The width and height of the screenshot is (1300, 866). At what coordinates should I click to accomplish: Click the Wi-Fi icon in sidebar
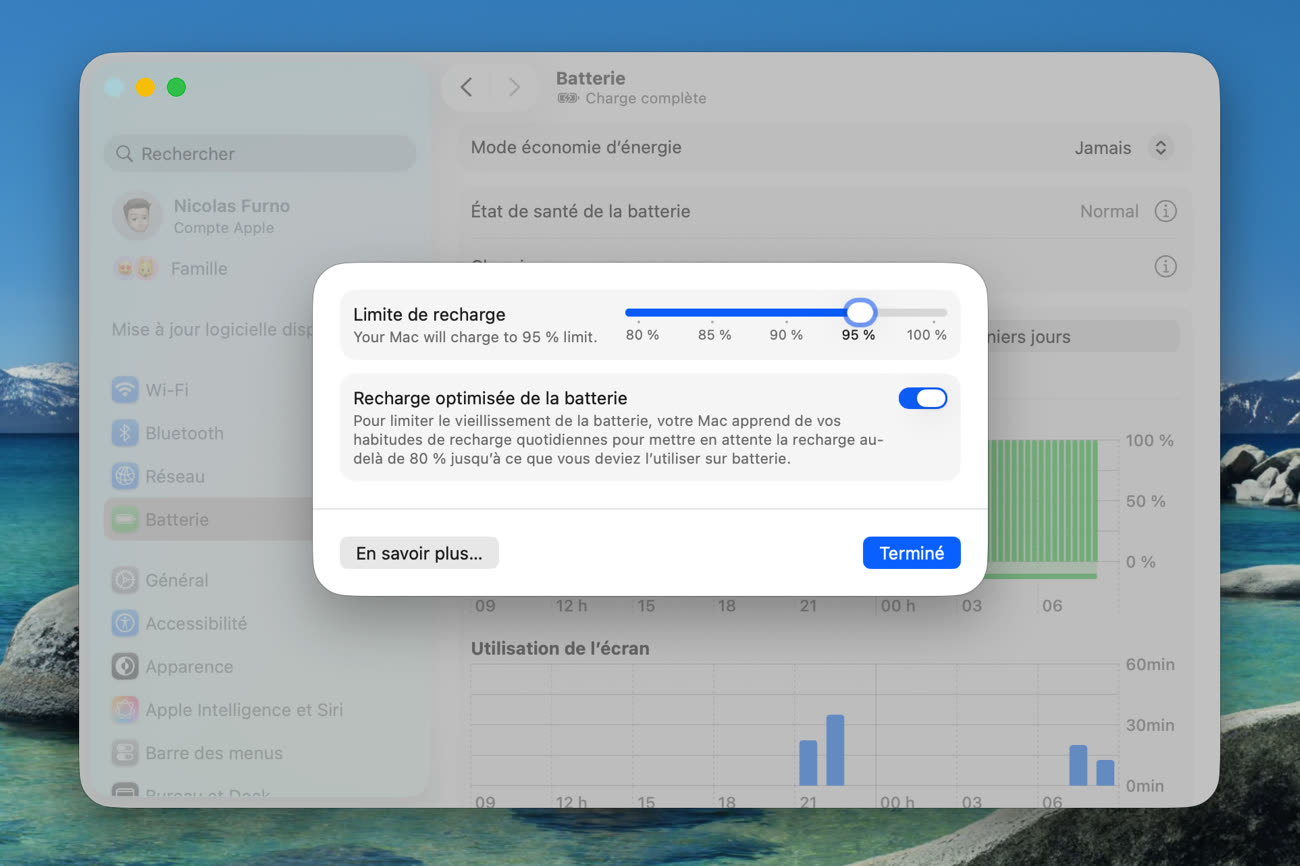point(125,390)
